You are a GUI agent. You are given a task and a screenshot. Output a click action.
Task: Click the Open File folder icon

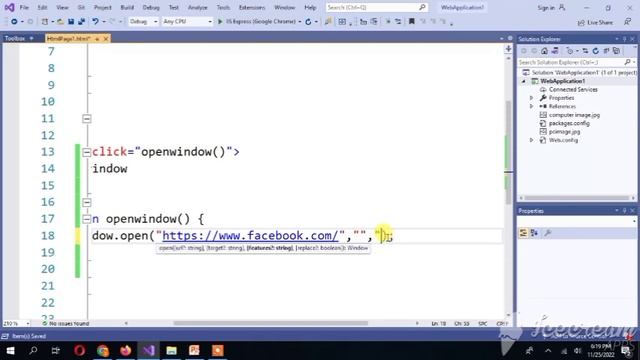(x=60, y=22)
